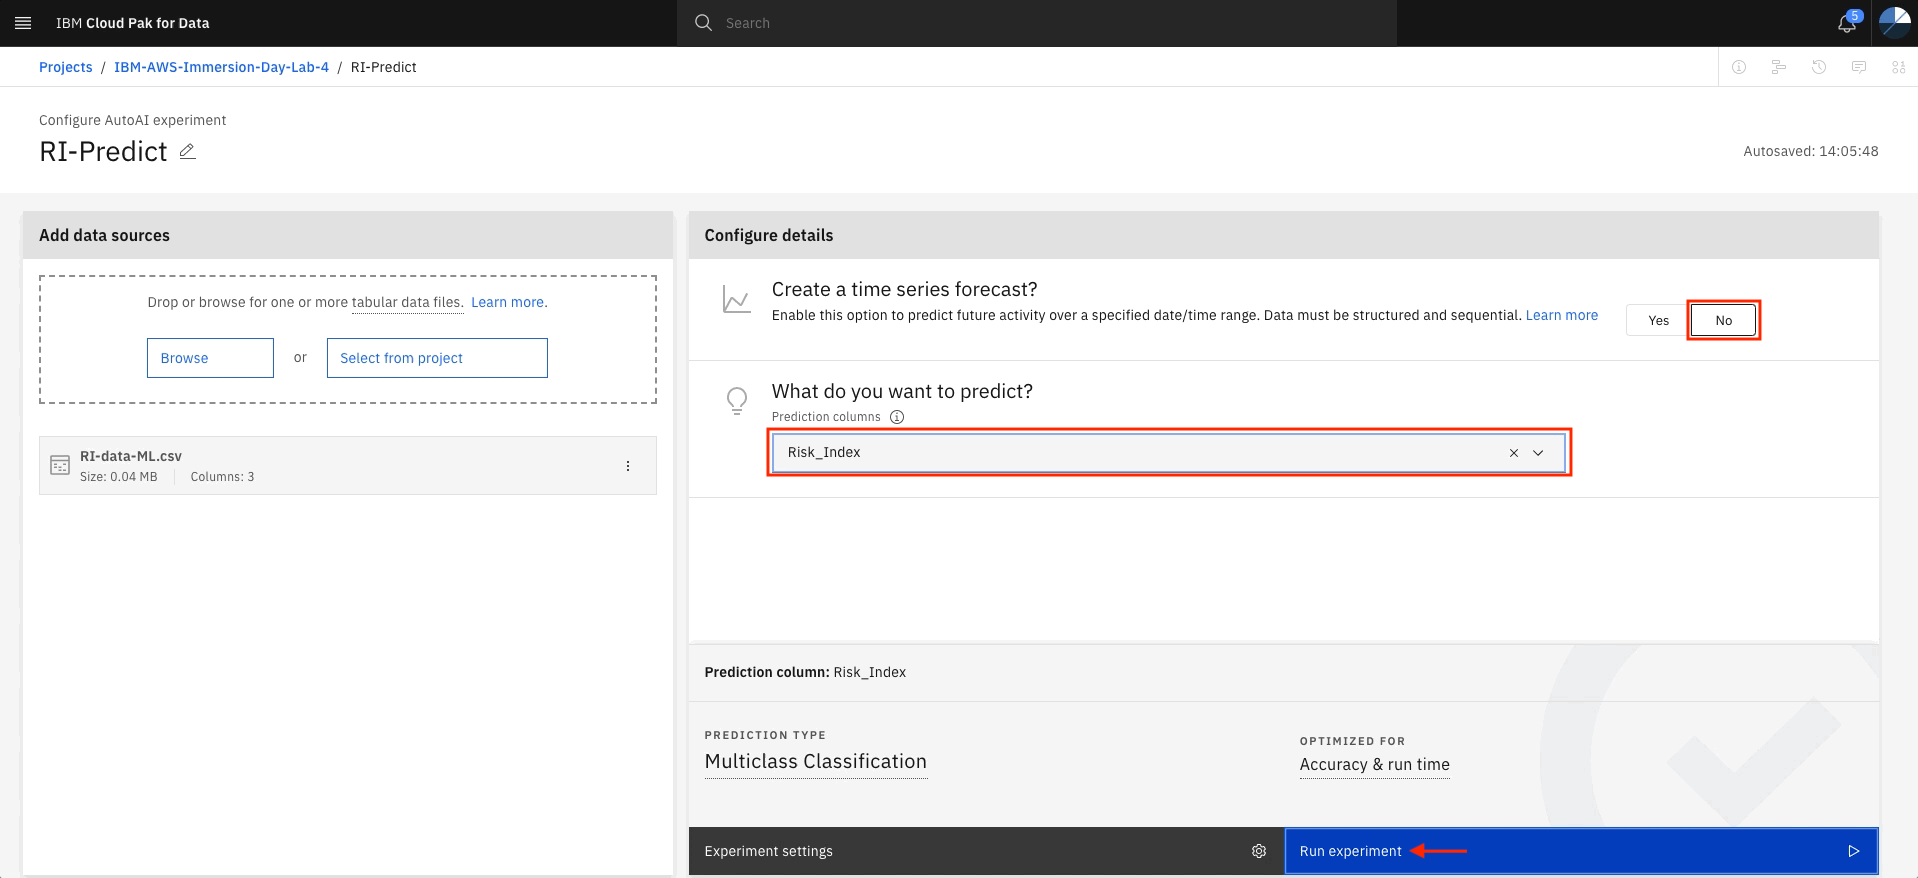The width and height of the screenshot is (1918, 878).
Task: Clear the Risk_Index selection
Action: tap(1514, 453)
